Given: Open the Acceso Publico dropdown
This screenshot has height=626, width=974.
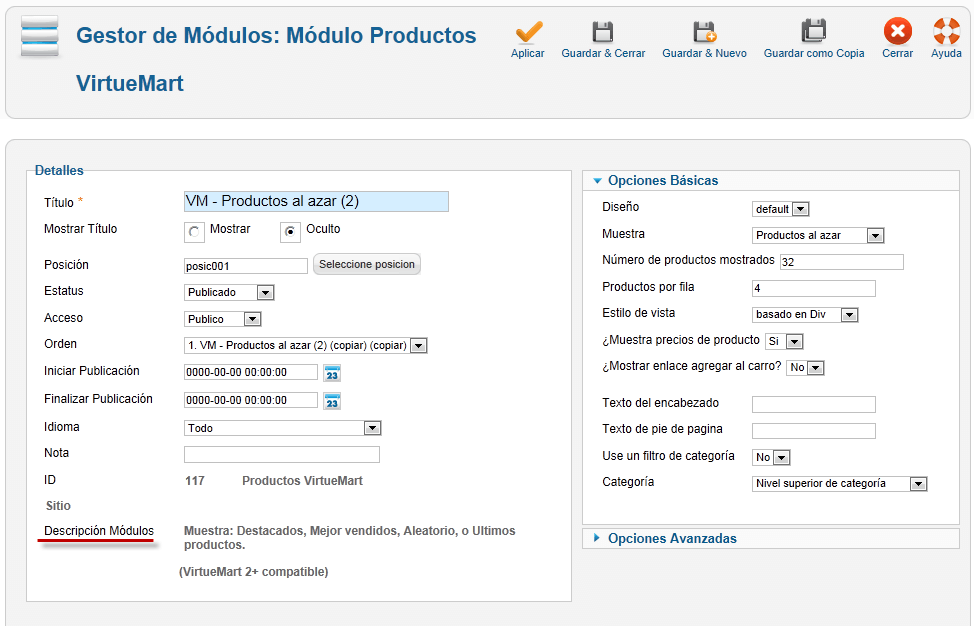Looking at the screenshot, I should click(222, 319).
